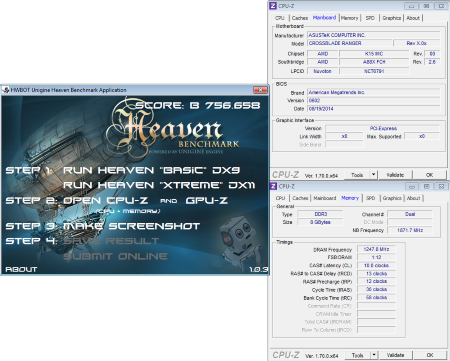450x361 pixels.
Task: Open the CPU tab in bottom CPU-Z window
Action: pos(280,198)
